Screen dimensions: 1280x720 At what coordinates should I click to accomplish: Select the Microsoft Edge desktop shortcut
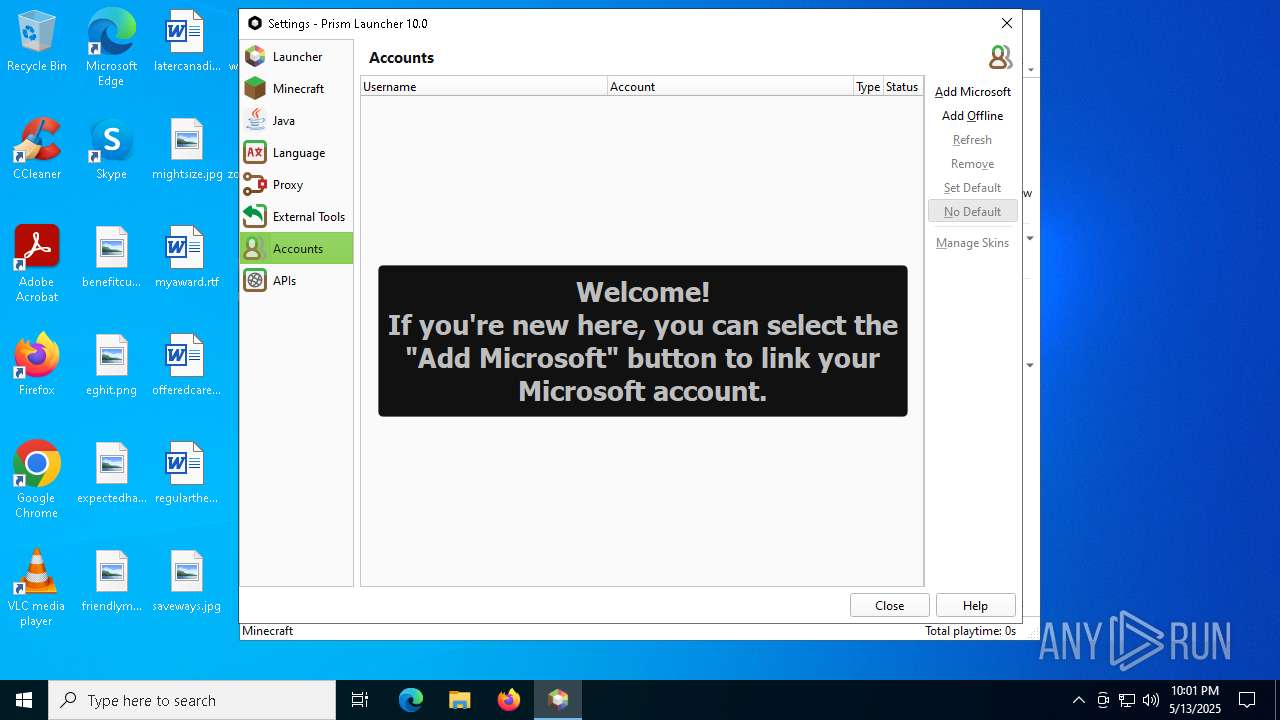(111, 49)
